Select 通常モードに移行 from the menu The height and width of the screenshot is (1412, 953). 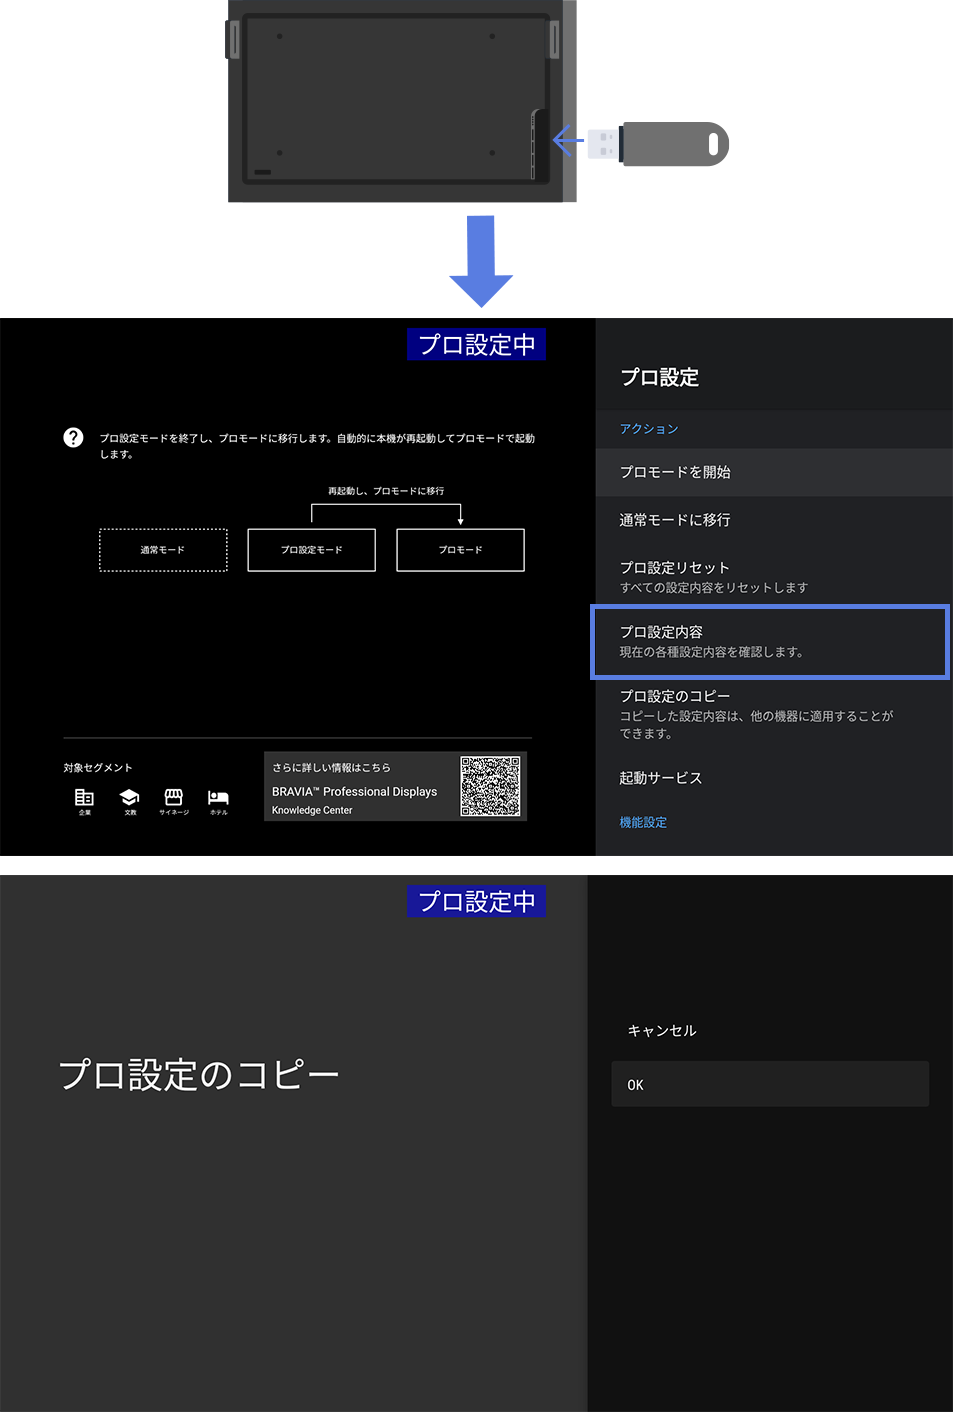[675, 520]
